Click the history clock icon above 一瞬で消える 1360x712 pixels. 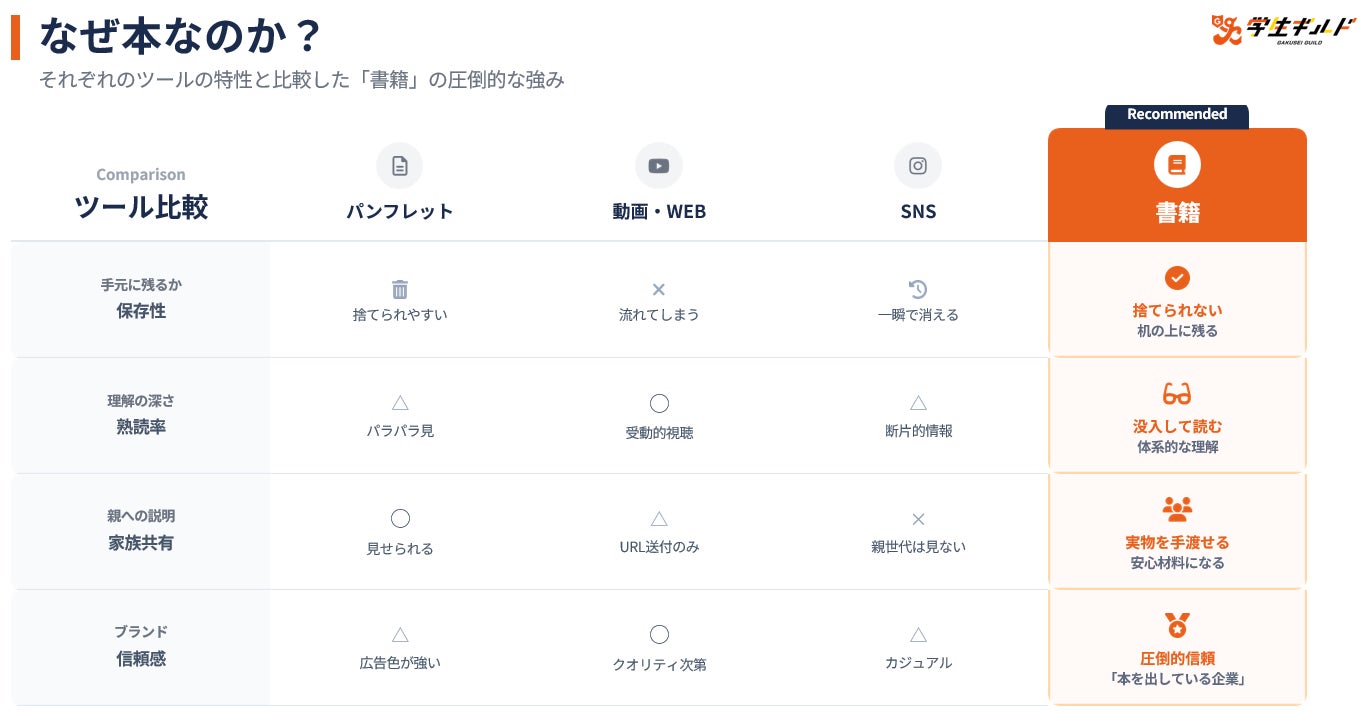(x=918, y=290)
